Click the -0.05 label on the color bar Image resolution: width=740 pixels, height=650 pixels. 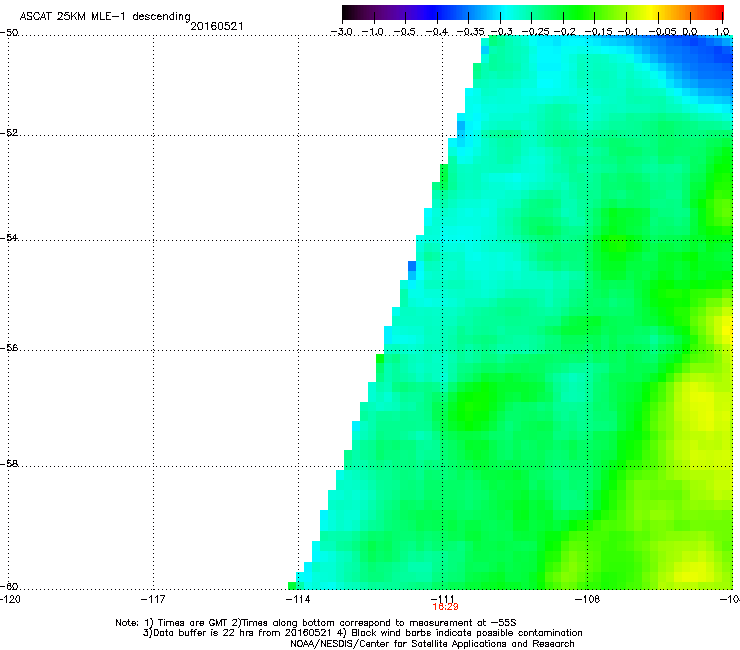[x=662, y=32]
